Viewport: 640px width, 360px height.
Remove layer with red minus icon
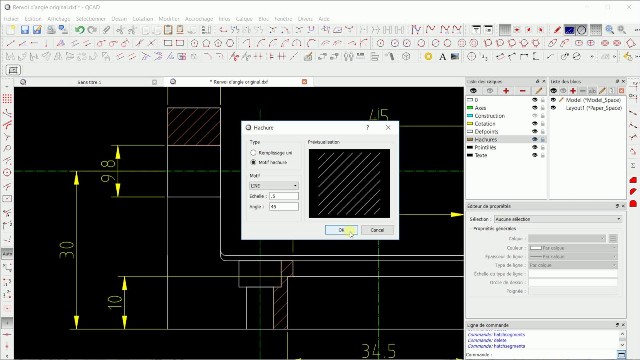point(522,91)
